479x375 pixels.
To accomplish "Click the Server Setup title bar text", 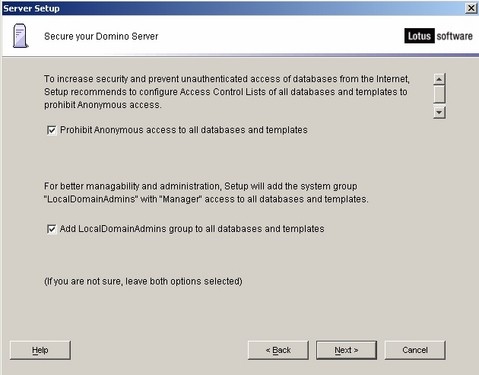I will pyautogui.click(x=31, y=8).
